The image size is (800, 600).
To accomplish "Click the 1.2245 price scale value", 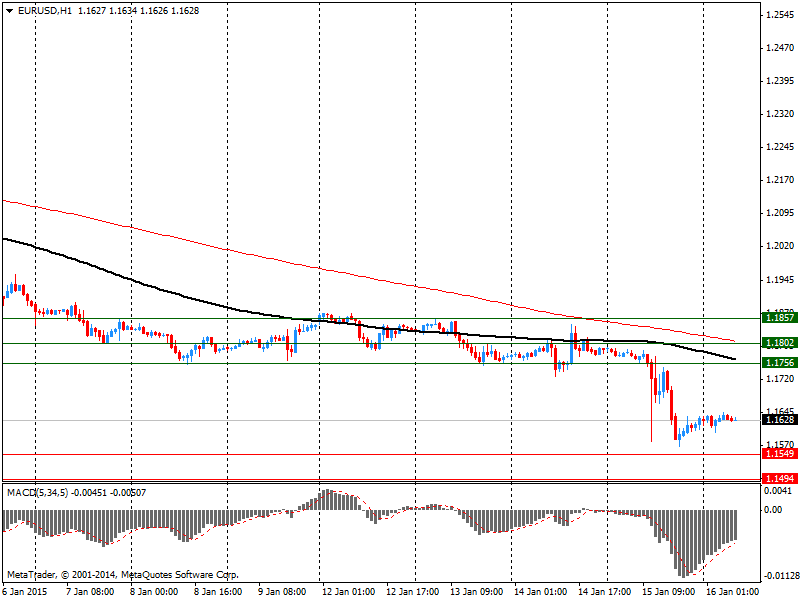I will point(780,147).
